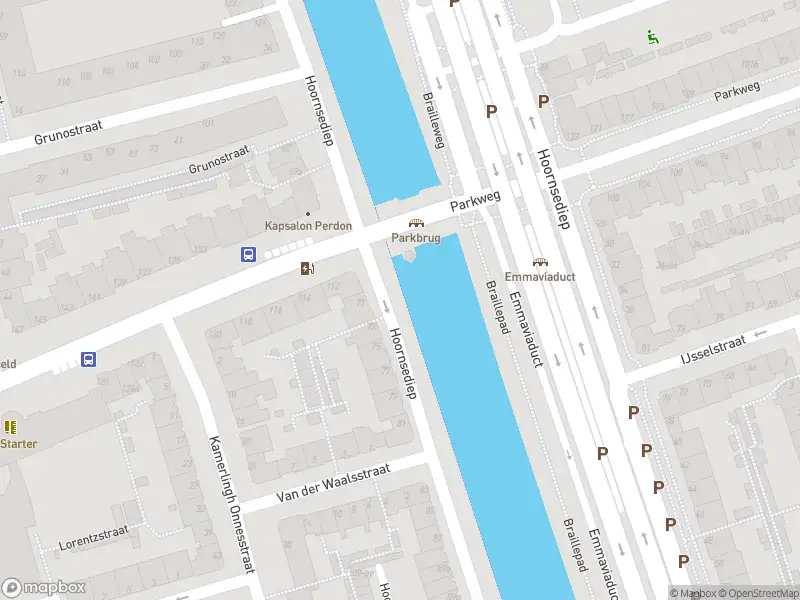Select the Parkbrug bridge icon

tap(416, 223)
